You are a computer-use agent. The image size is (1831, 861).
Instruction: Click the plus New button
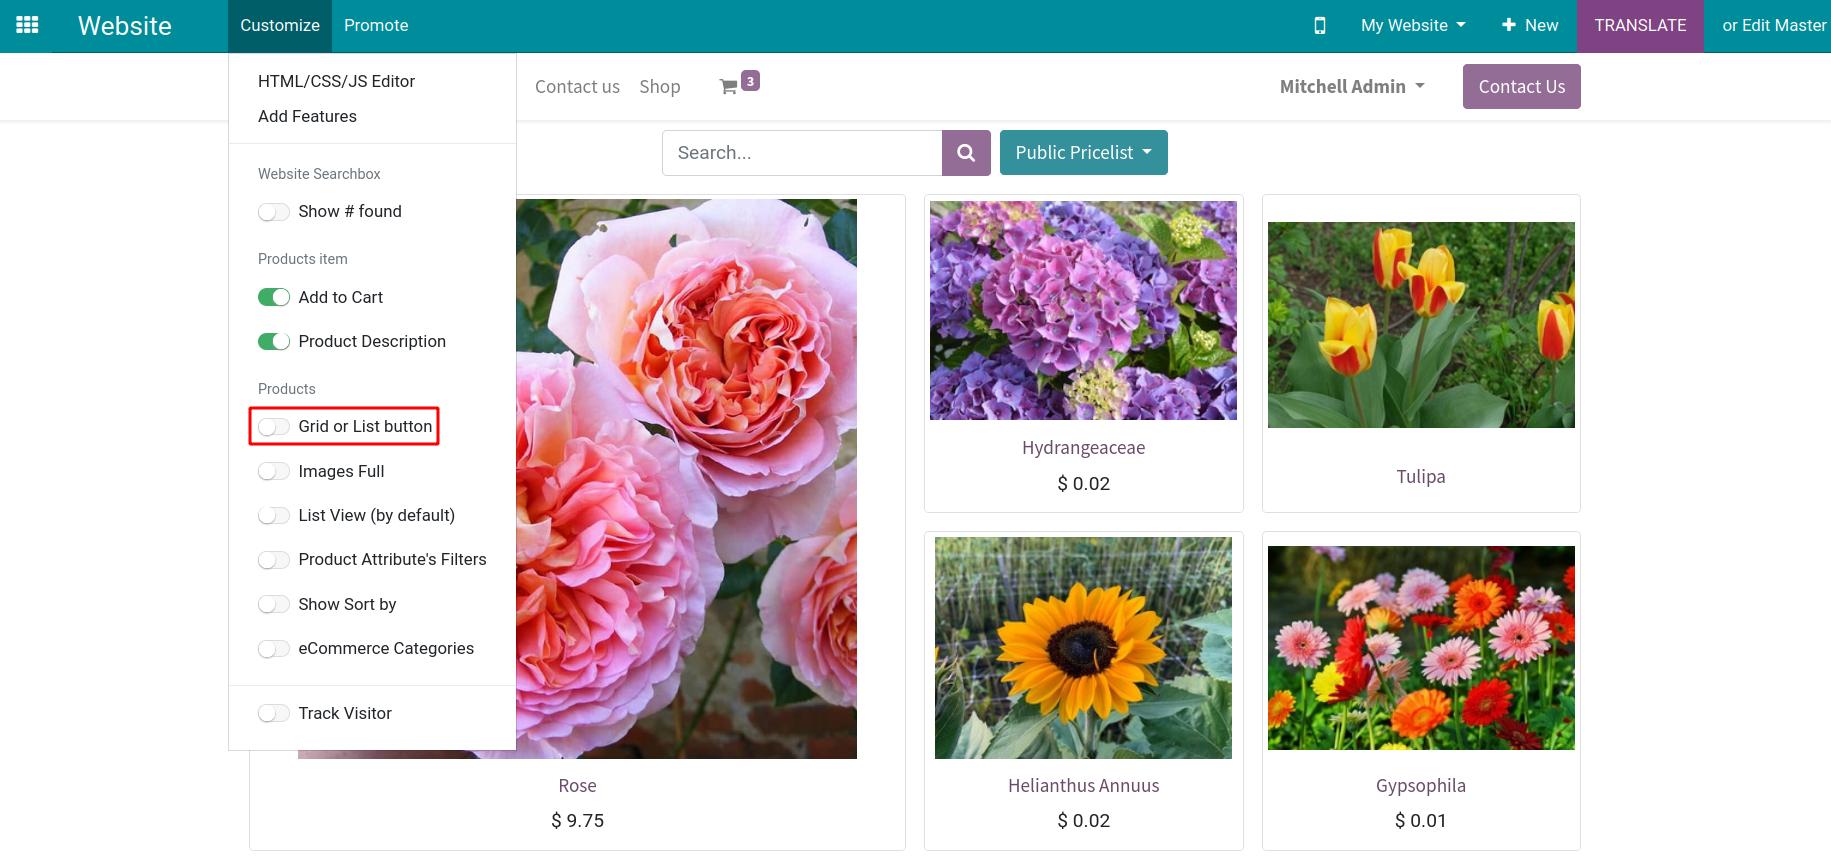tap(1529, 25)
